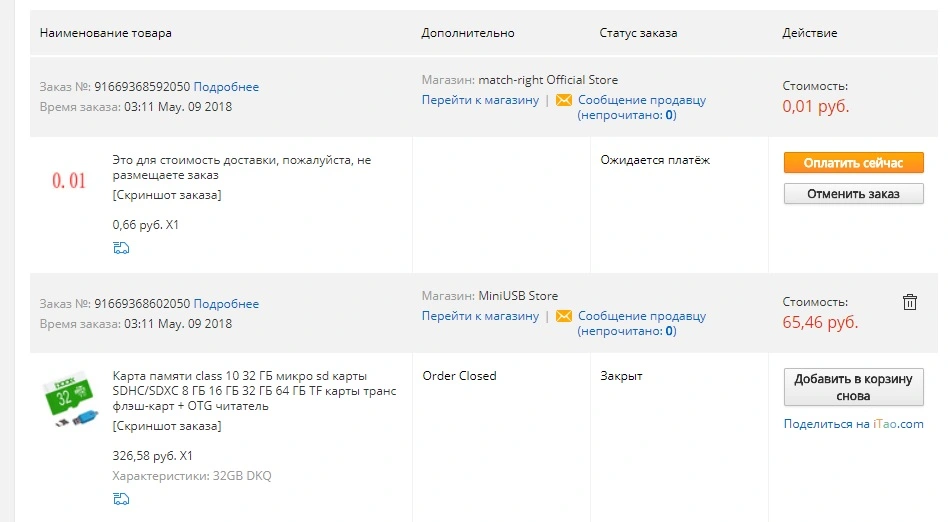Click the envelope icon for MiniUSB Store
Screen dimensions: 948x522
tap(563, 316)
